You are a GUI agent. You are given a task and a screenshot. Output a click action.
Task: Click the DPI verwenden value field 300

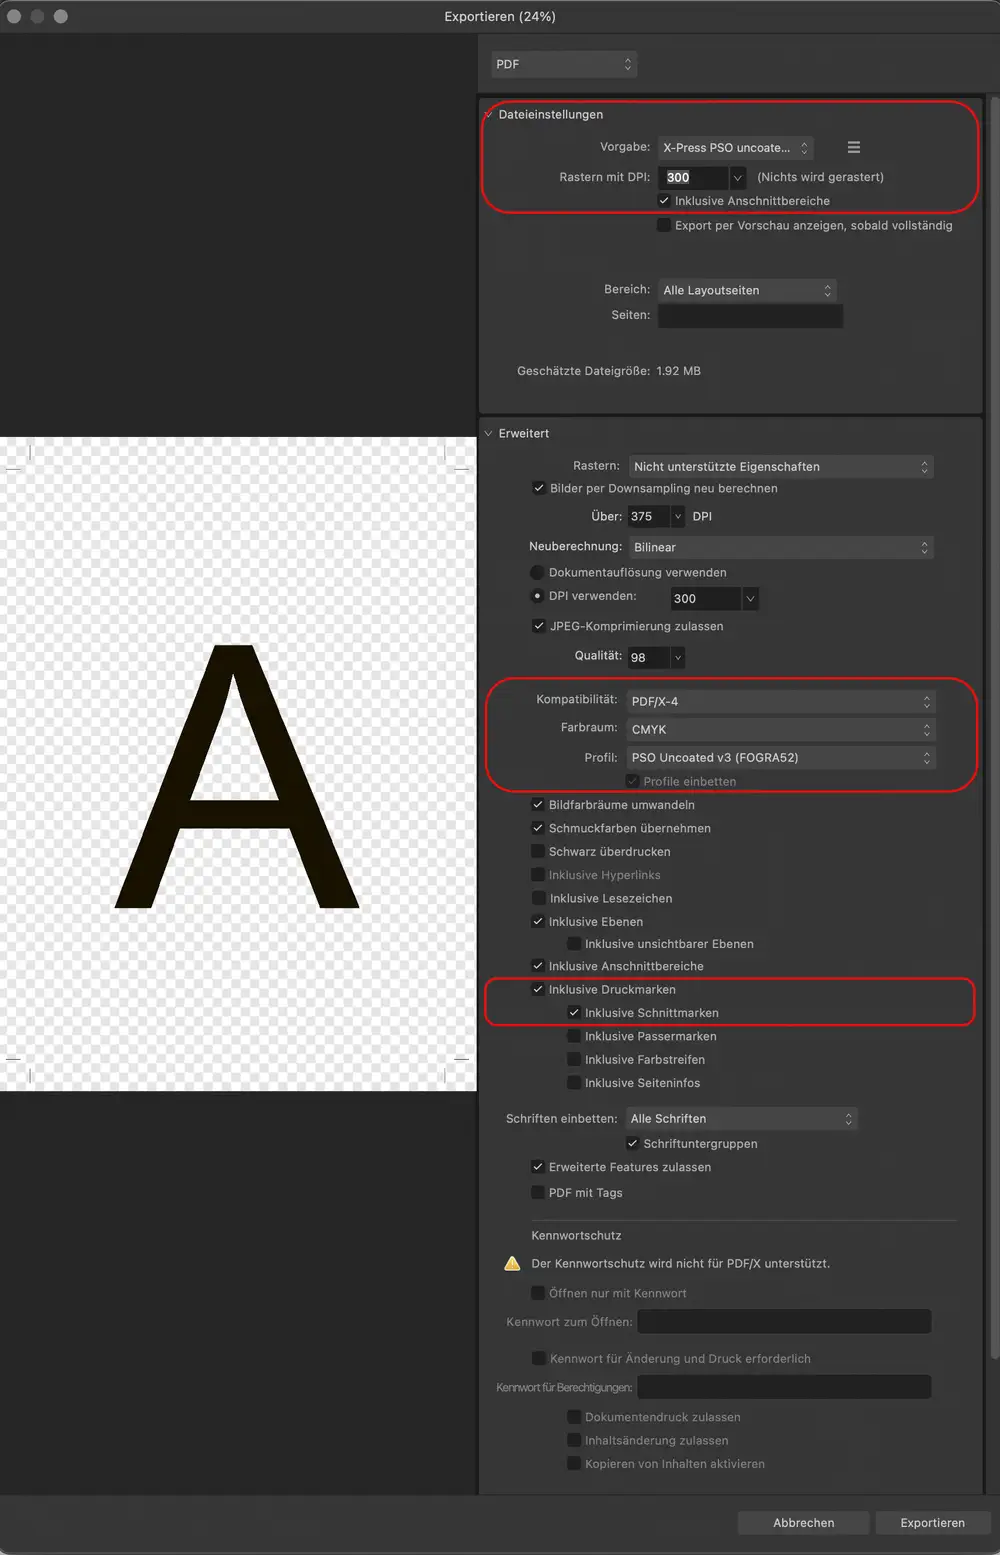click(x=706, y=599)
